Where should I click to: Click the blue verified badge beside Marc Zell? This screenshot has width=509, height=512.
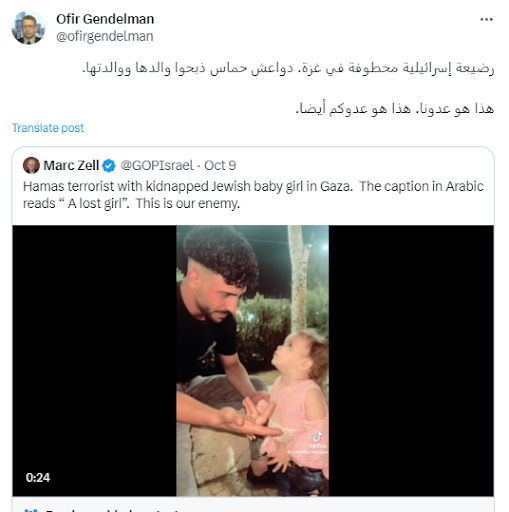109,166
